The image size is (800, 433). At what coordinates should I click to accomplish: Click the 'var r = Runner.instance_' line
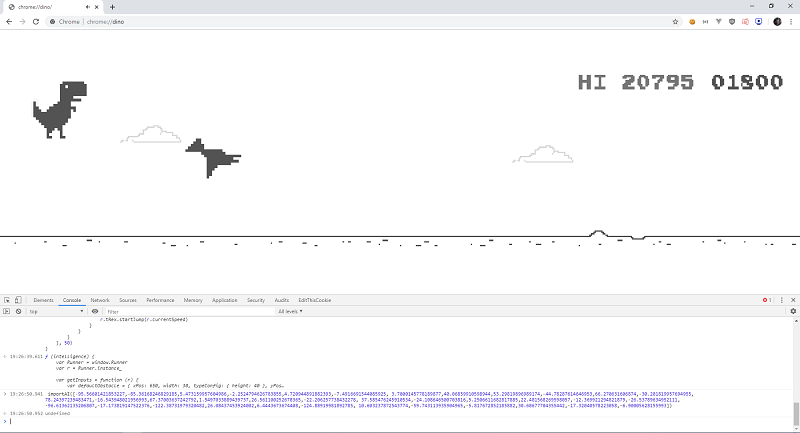click(88, 368)
